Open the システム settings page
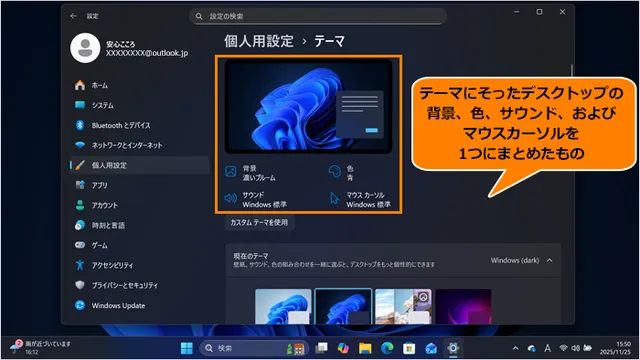Screen dimensions: 640x360 click(139, 105)
